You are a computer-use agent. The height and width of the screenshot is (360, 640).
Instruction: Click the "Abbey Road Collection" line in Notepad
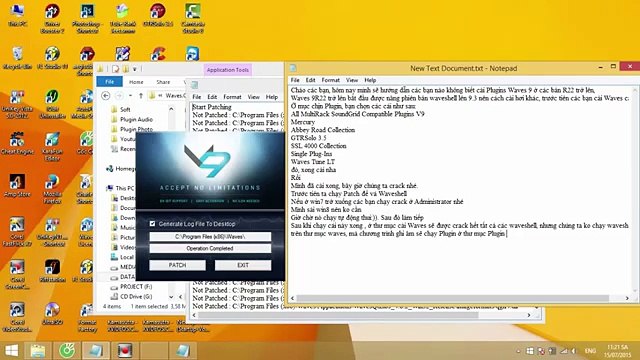pos(323,130)
